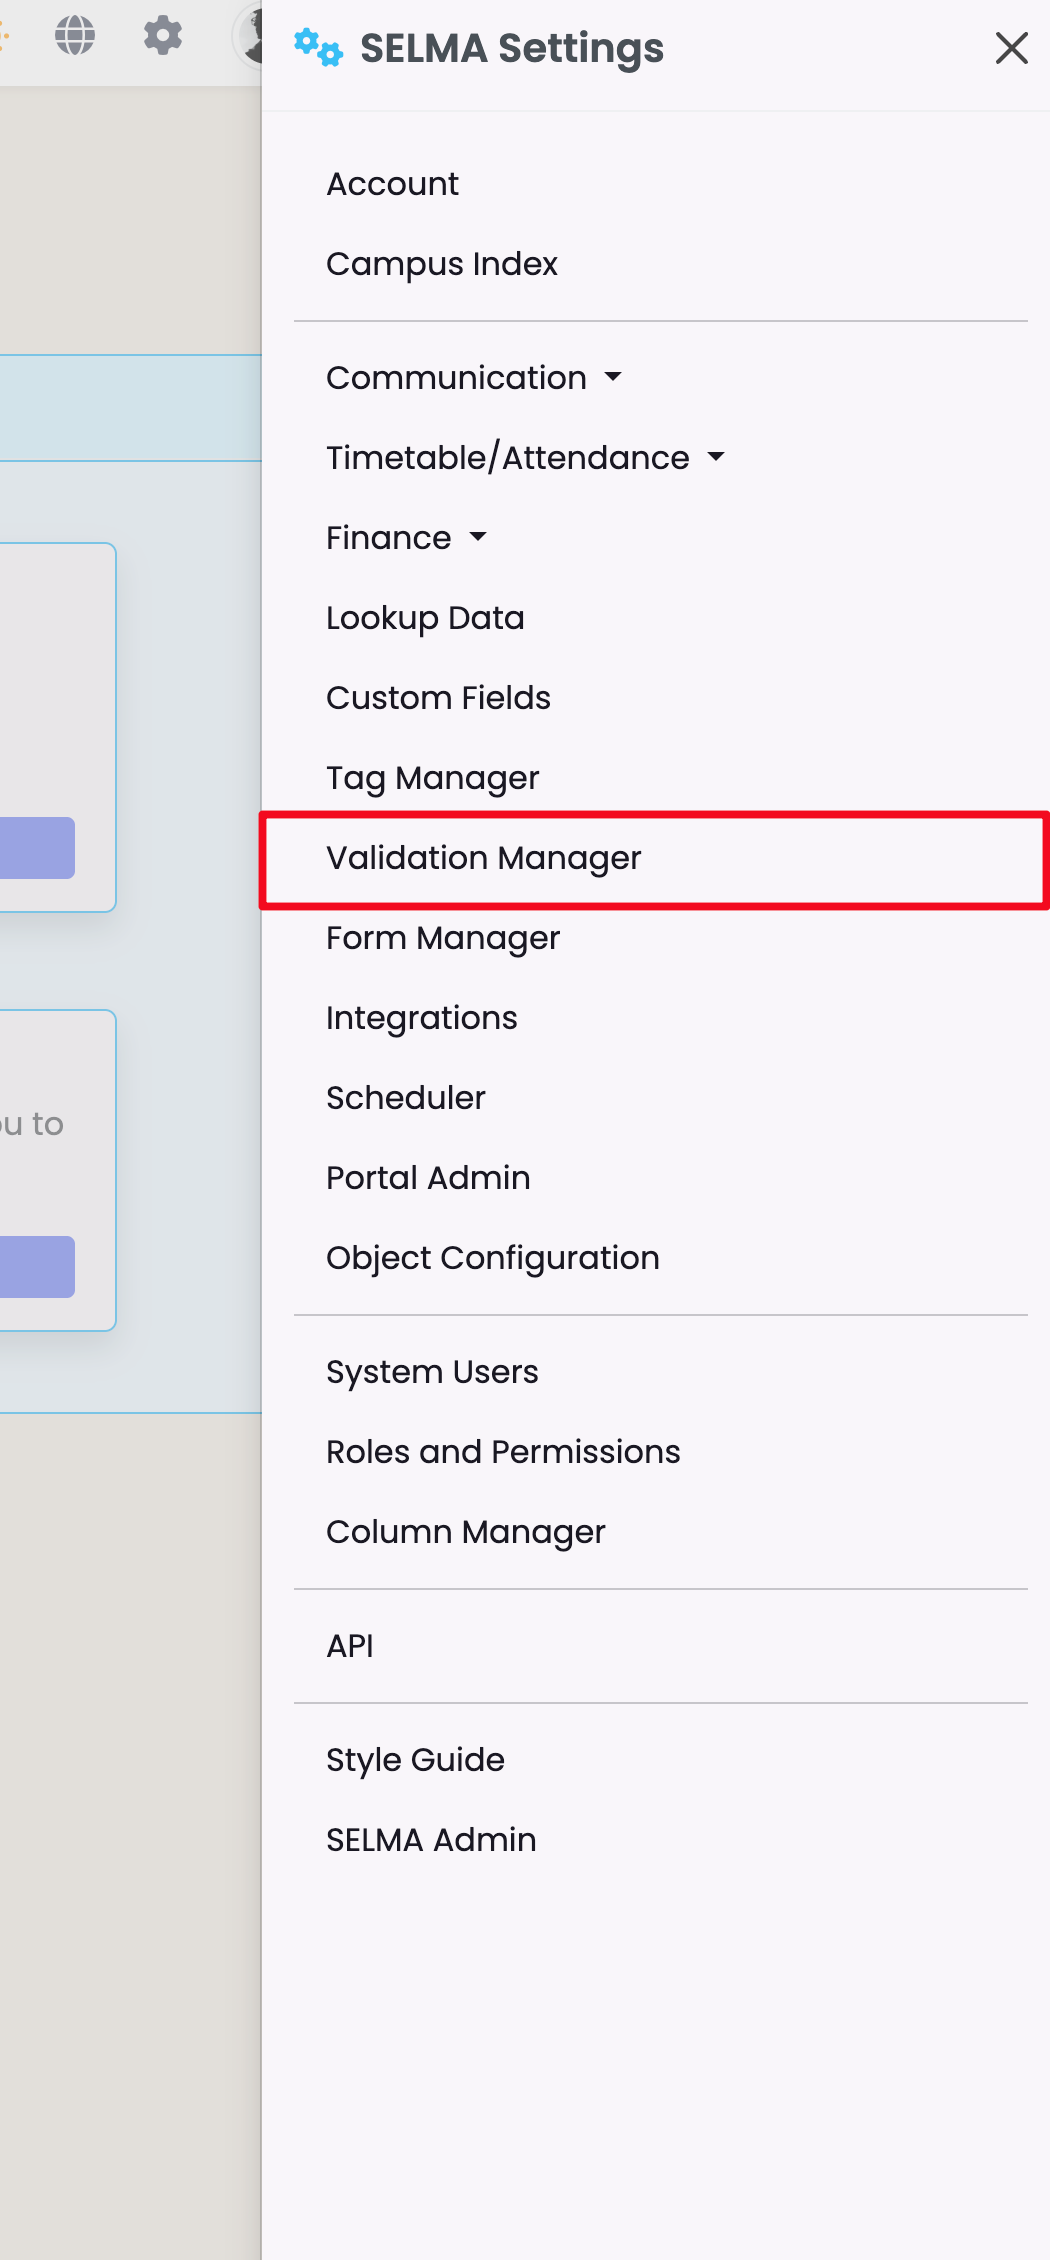Expand the Communication dropdown
Screen dimensions: 1050x2260
(x=474, y=378)
